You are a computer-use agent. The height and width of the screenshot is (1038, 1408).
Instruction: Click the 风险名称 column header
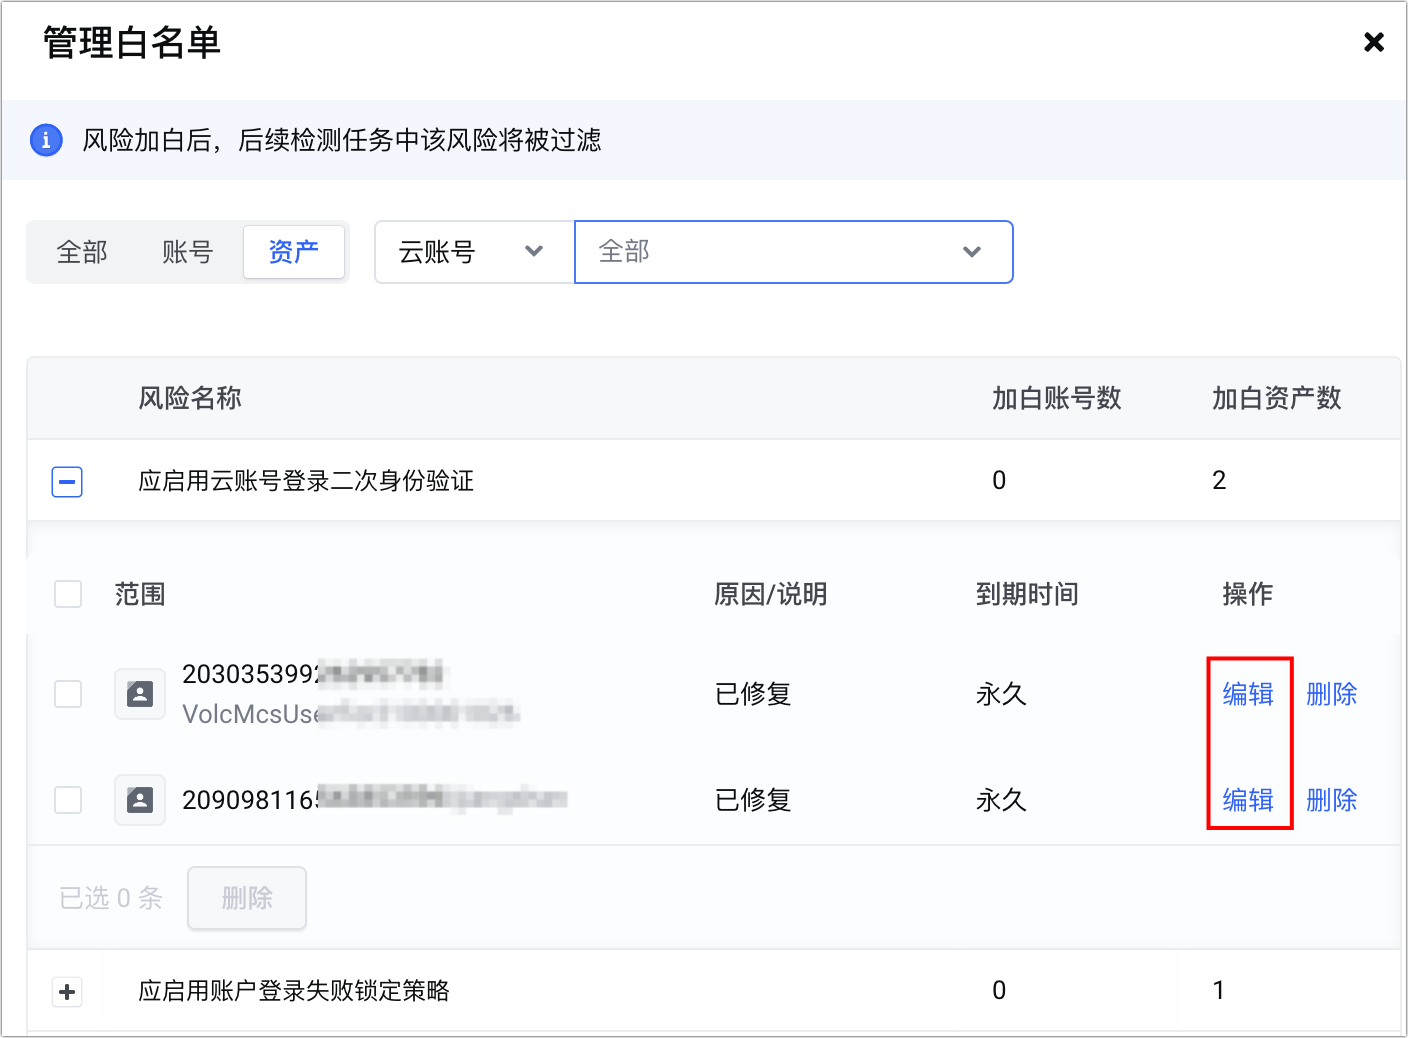tap(190, 398)
